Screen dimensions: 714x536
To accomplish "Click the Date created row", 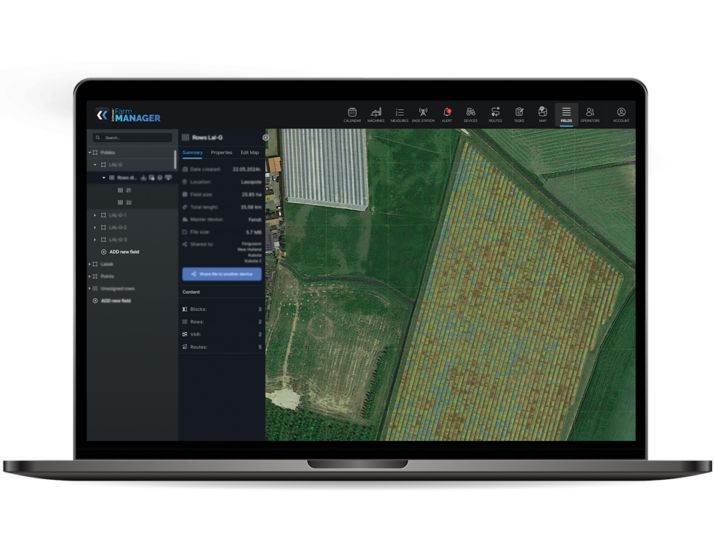I will (222, 169).
